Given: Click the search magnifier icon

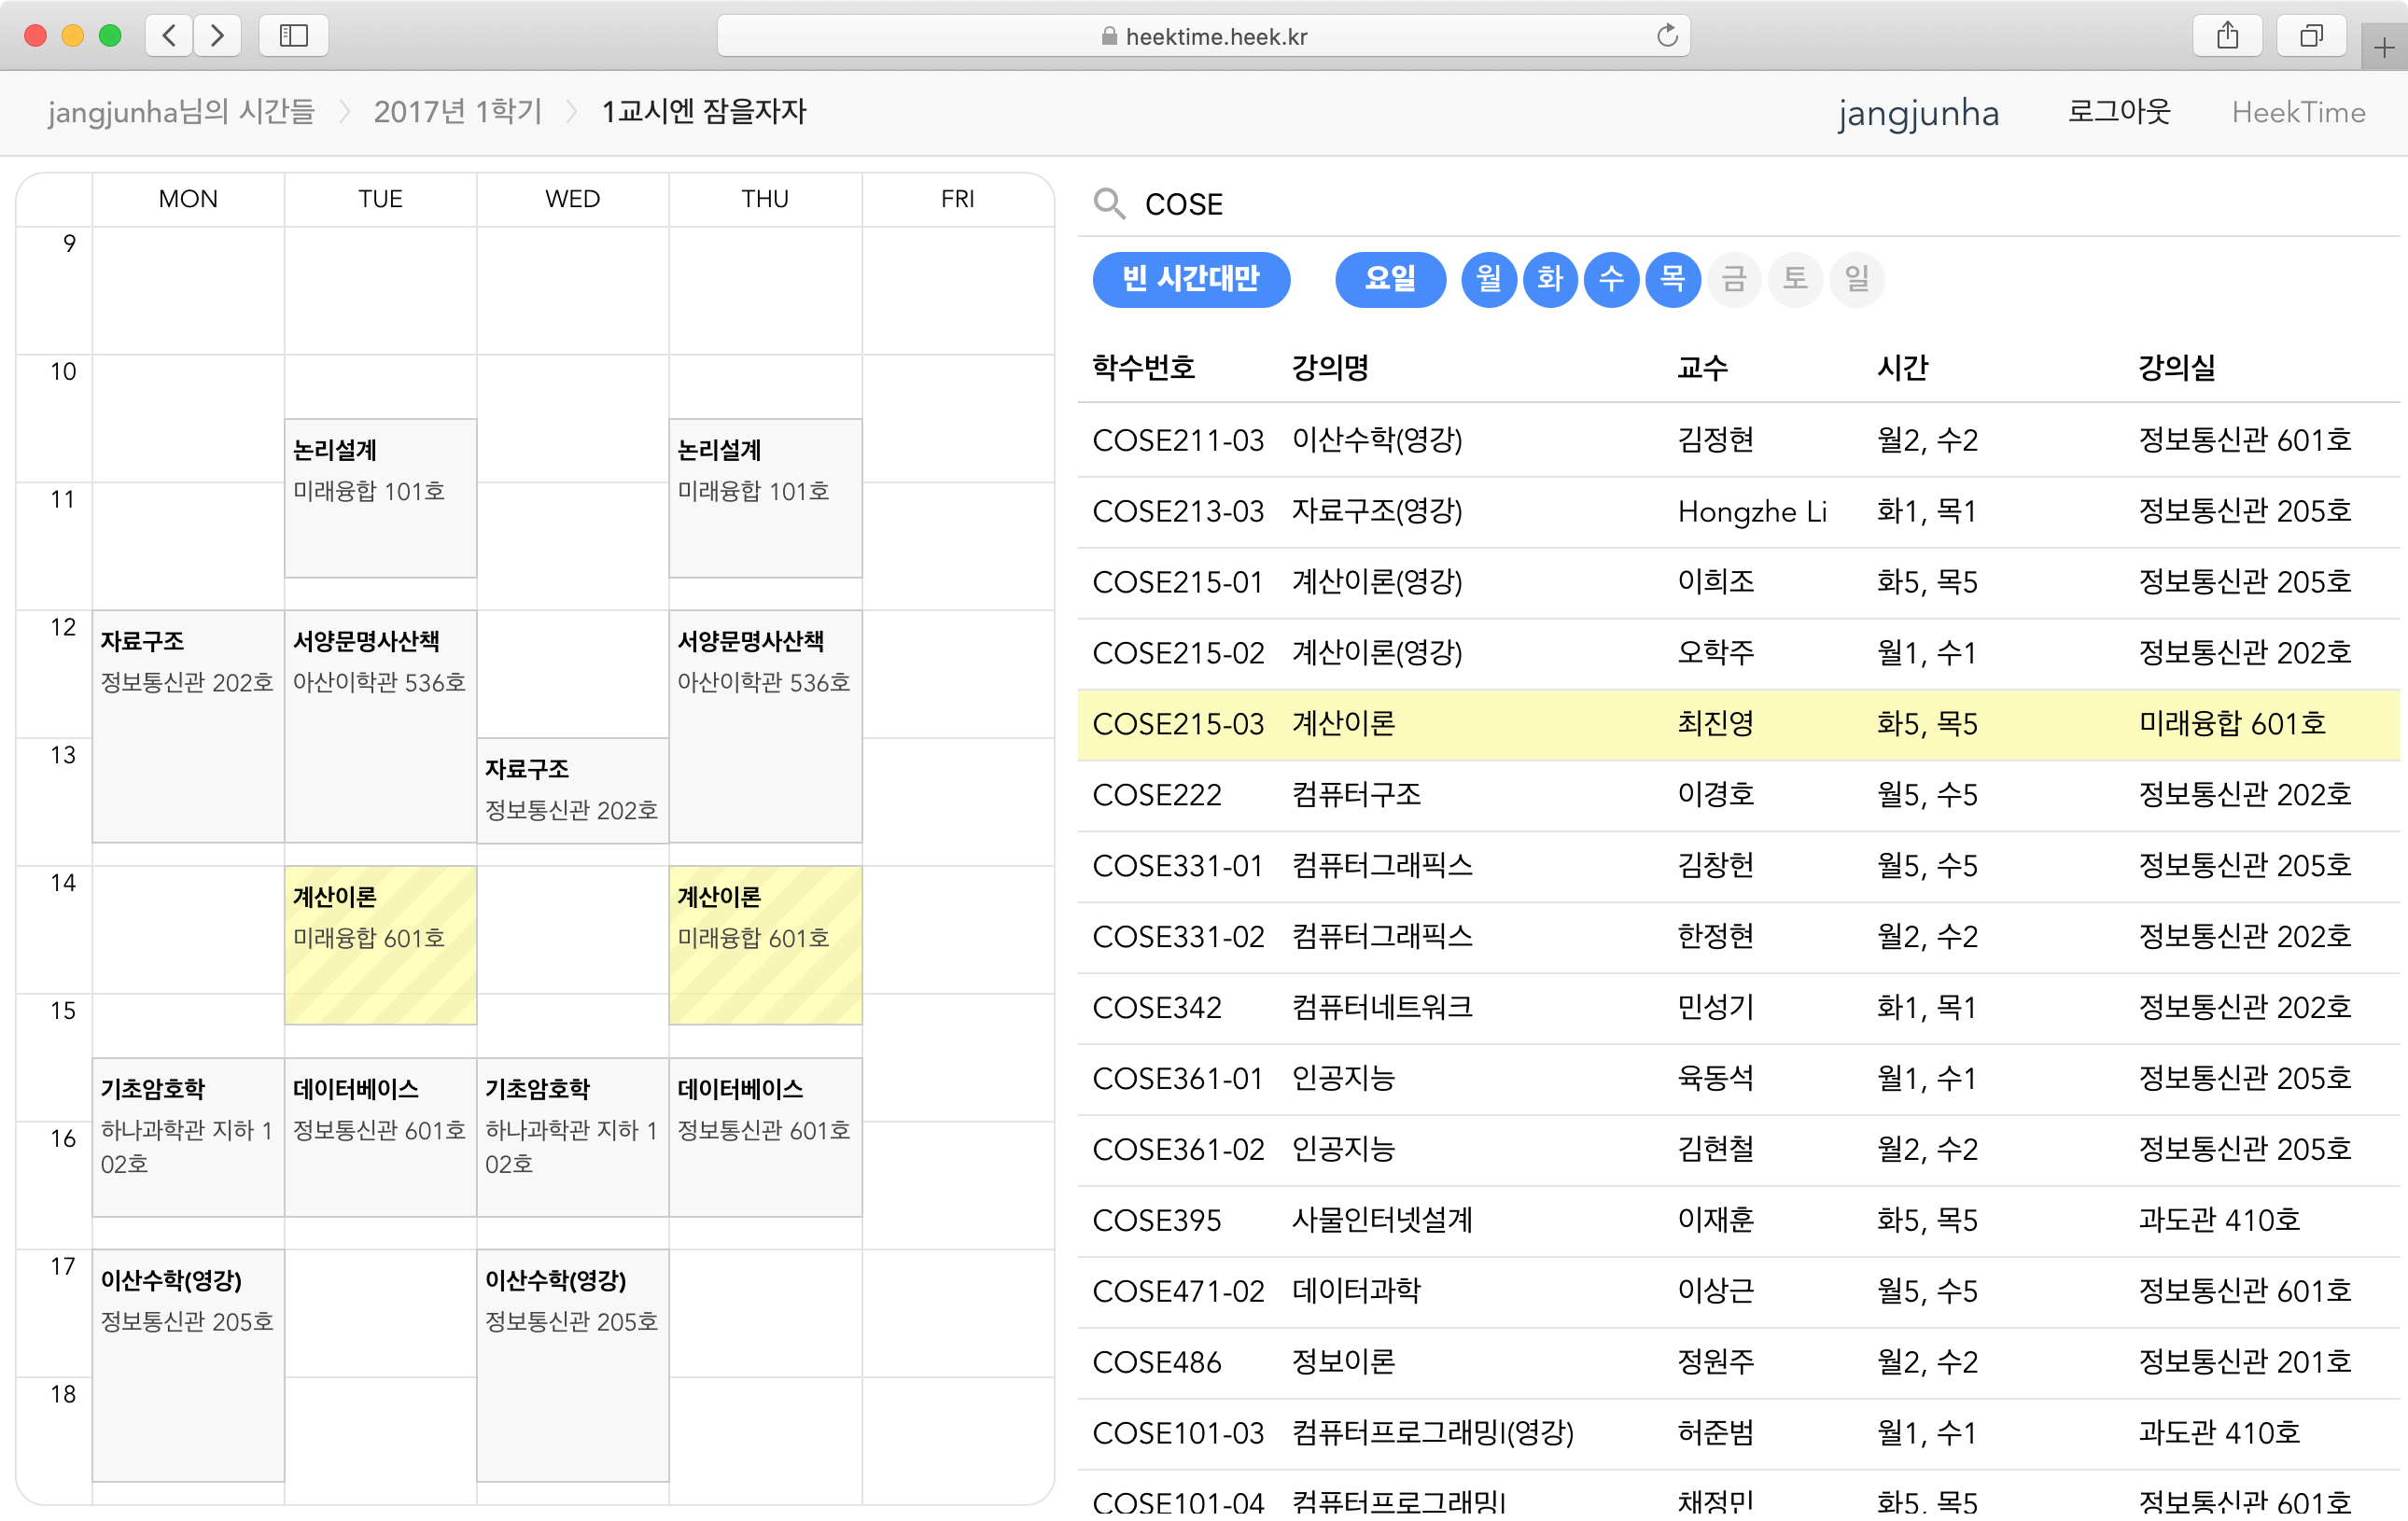Looking at the screenshot, I should click(1109, 203).
